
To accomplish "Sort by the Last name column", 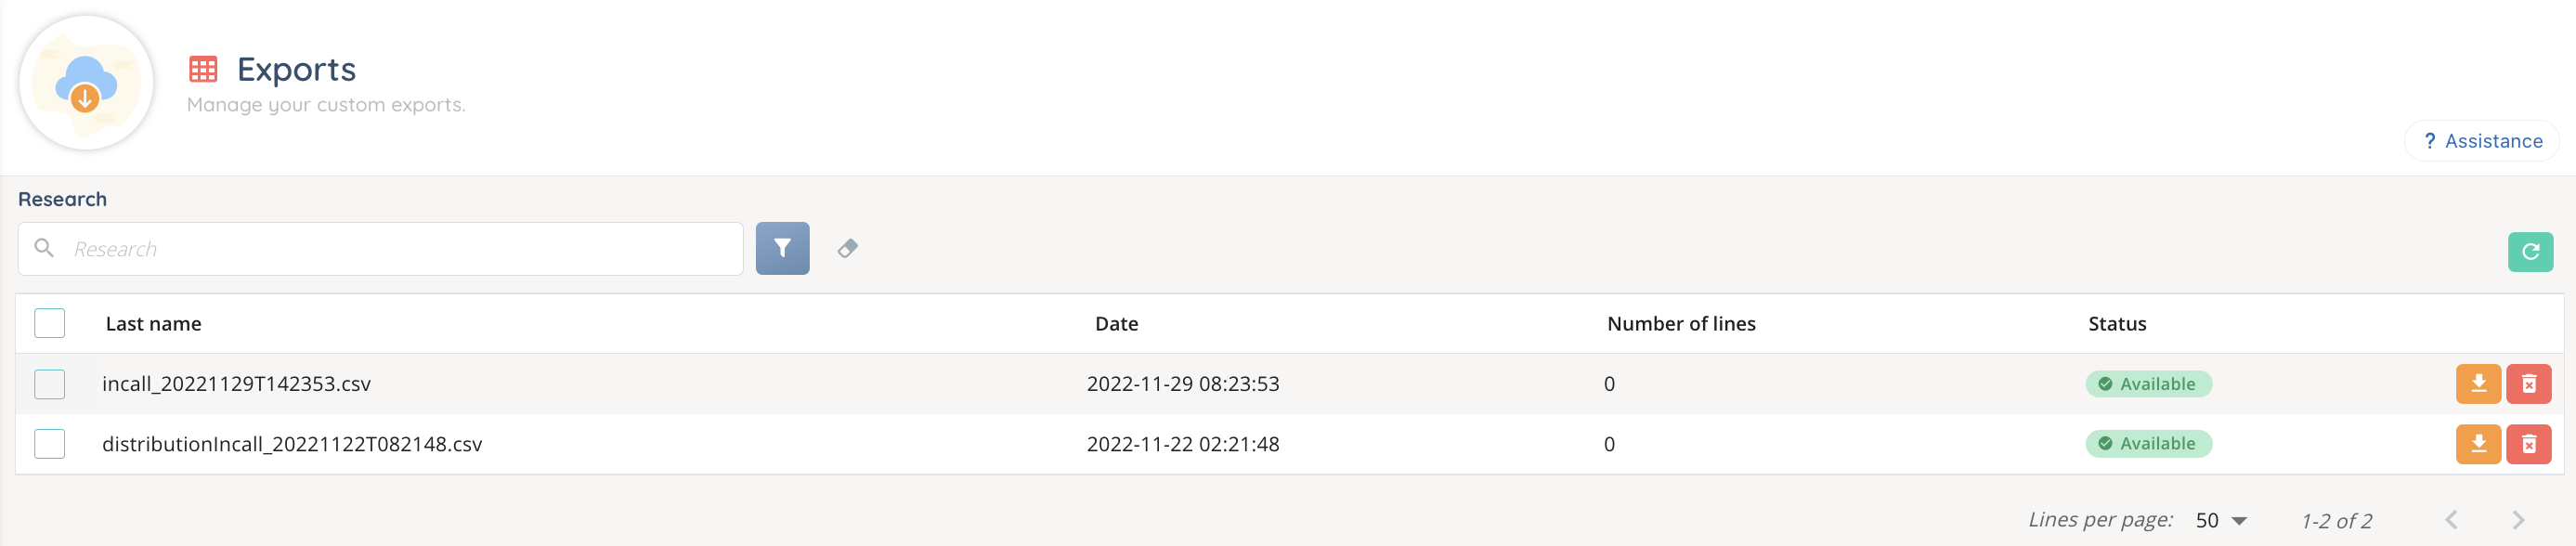I will 154,324.
